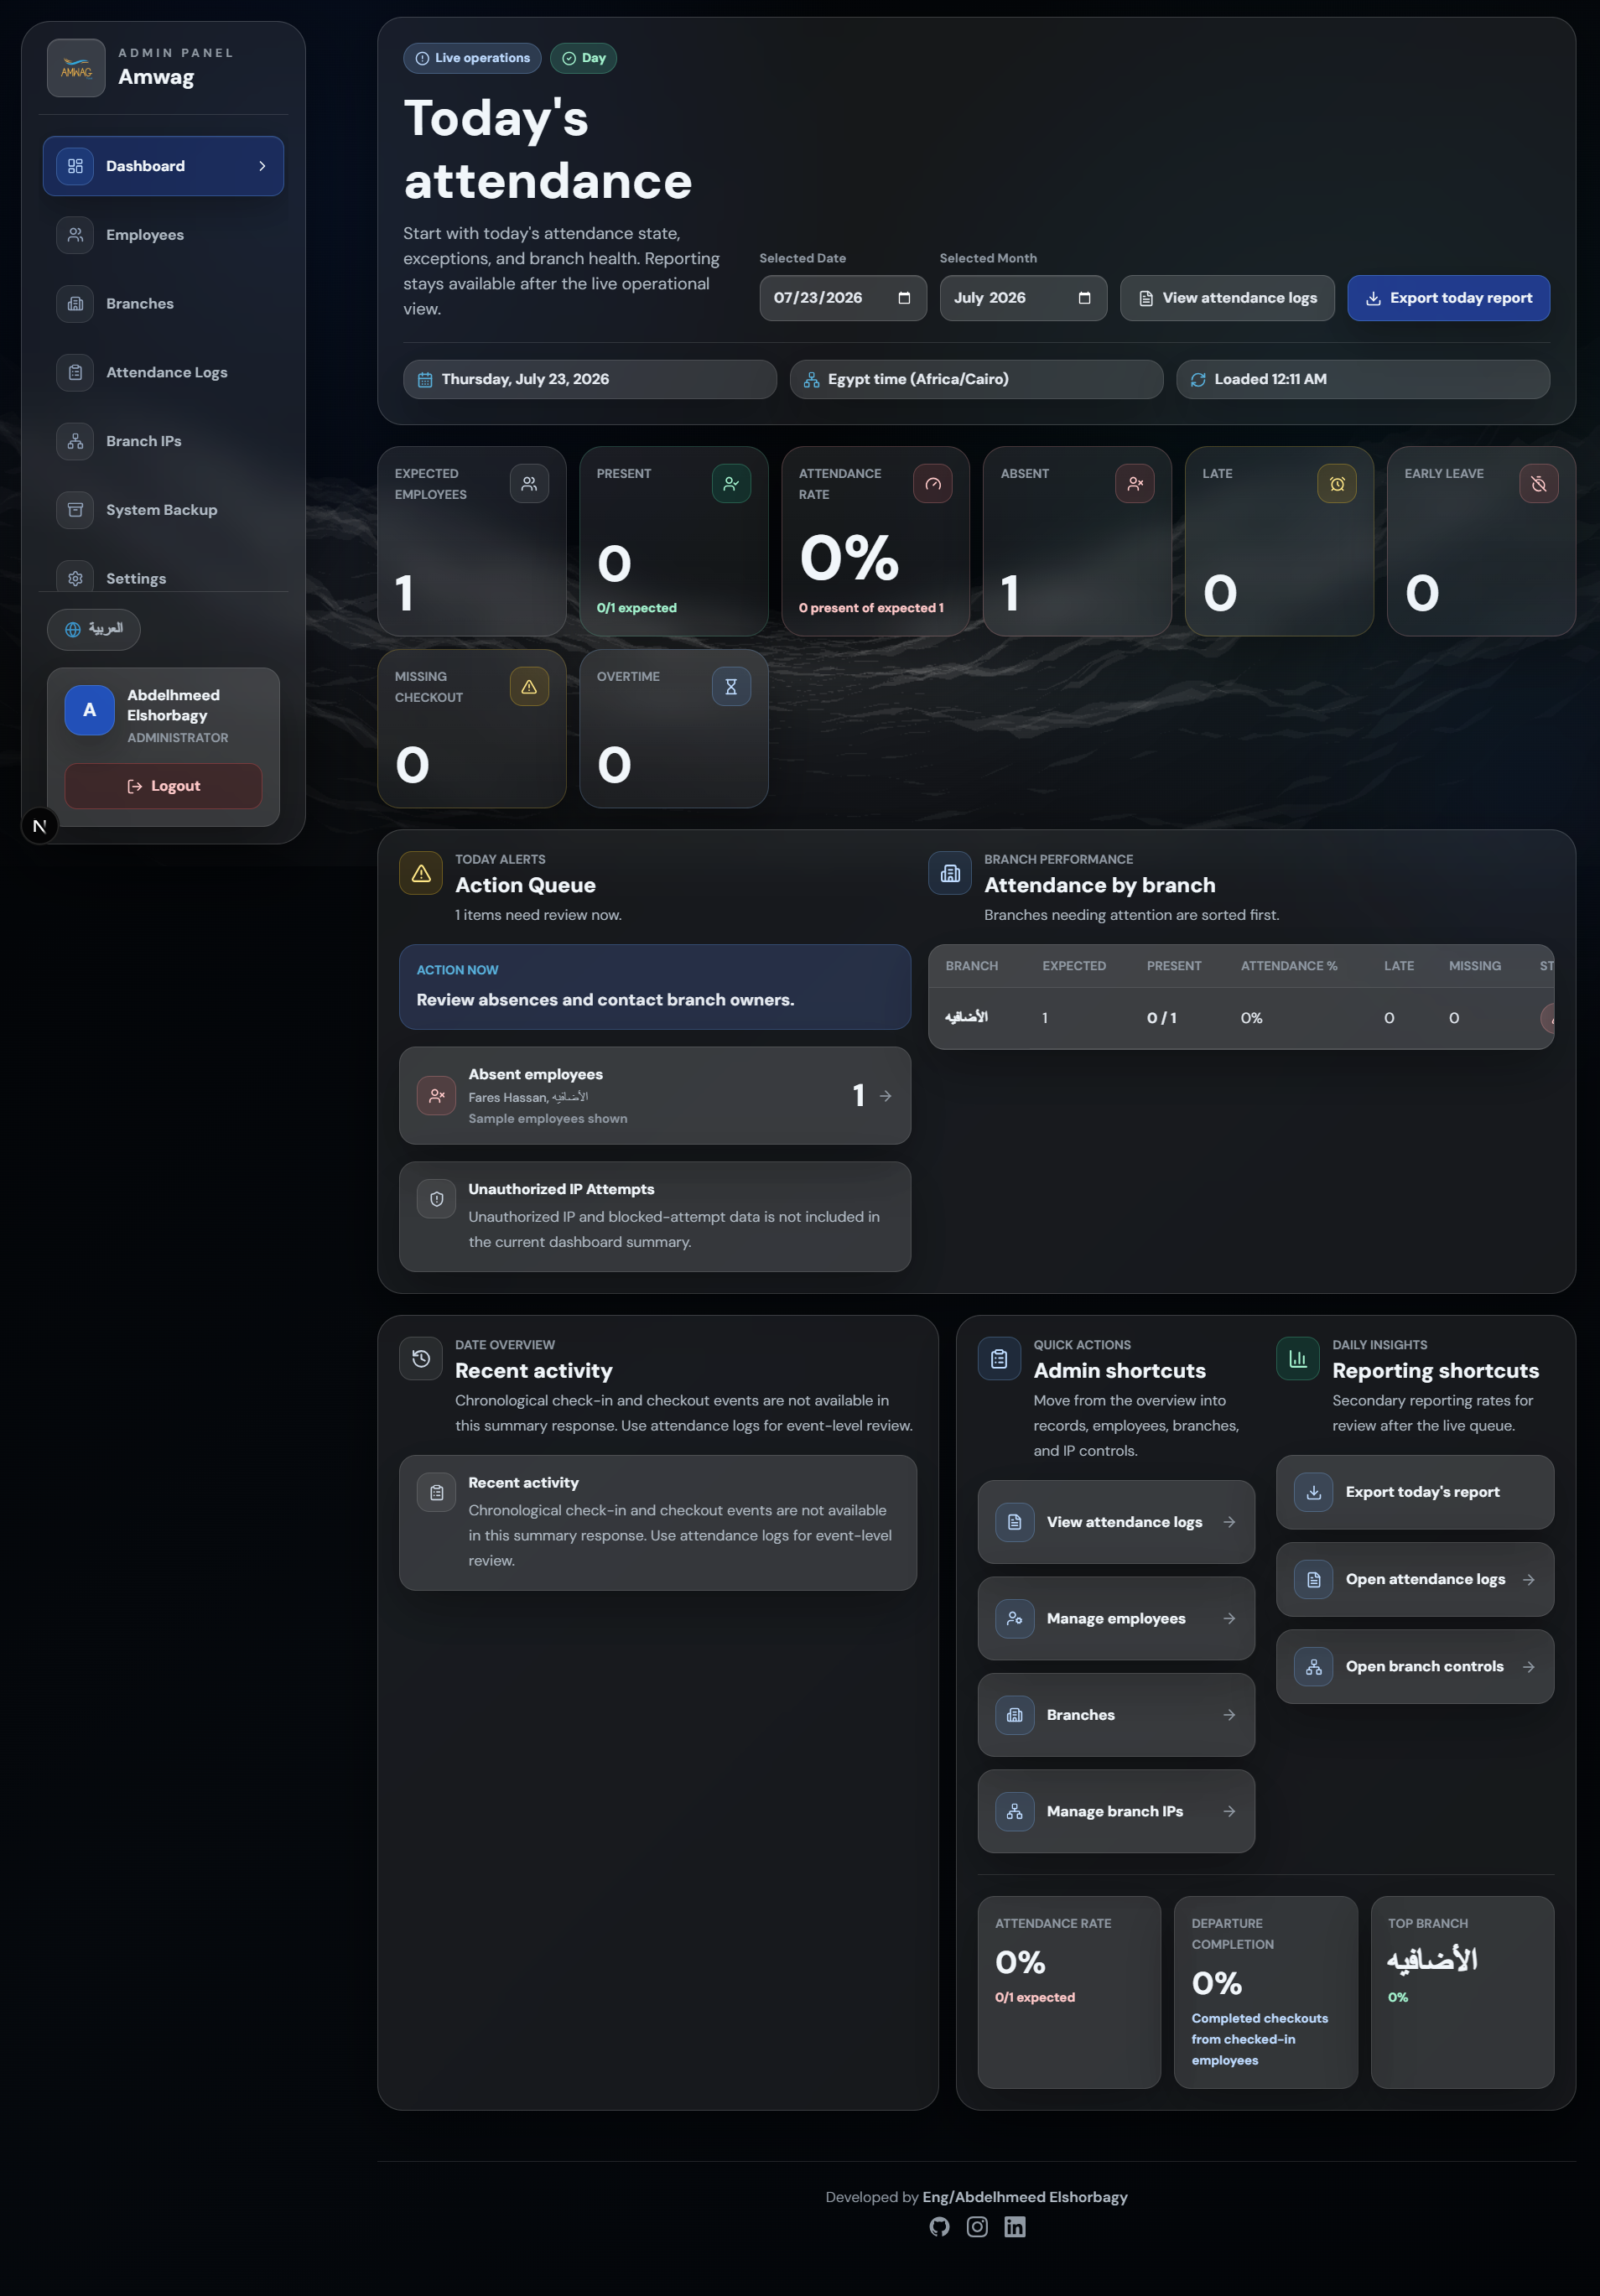Open the Selected Date calendar picker icon

[x=904, y=298]
